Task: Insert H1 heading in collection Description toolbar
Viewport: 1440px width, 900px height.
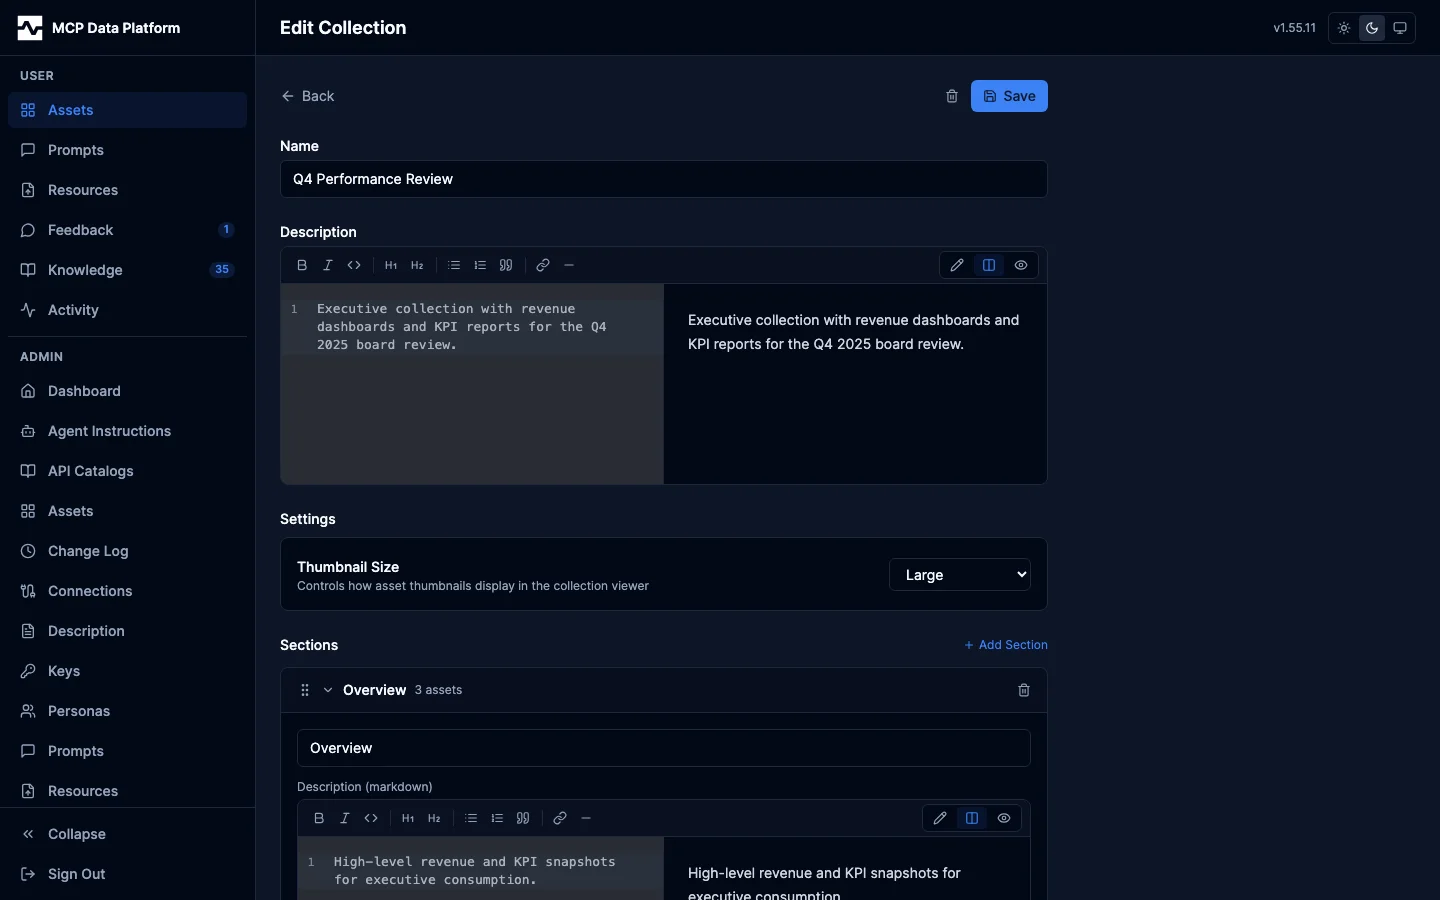Action: [391, 265]
